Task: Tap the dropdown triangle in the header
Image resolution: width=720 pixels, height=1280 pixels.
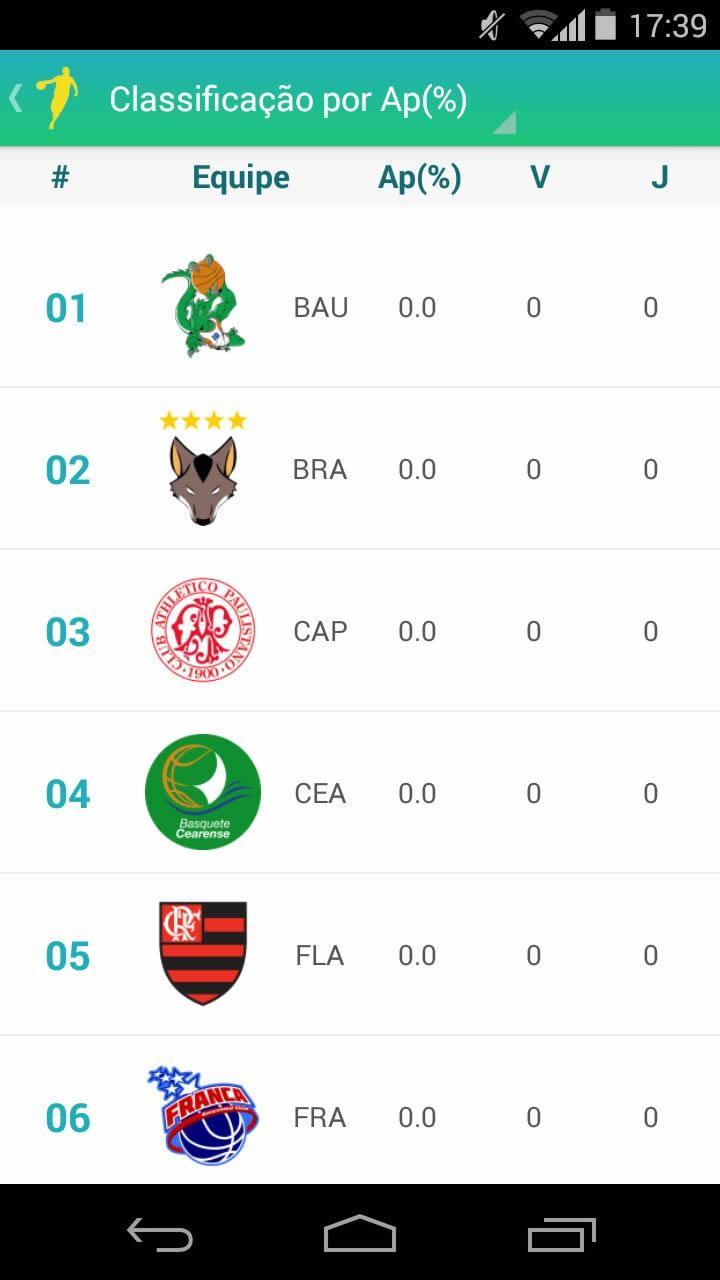Action: [x=505, y=123]
